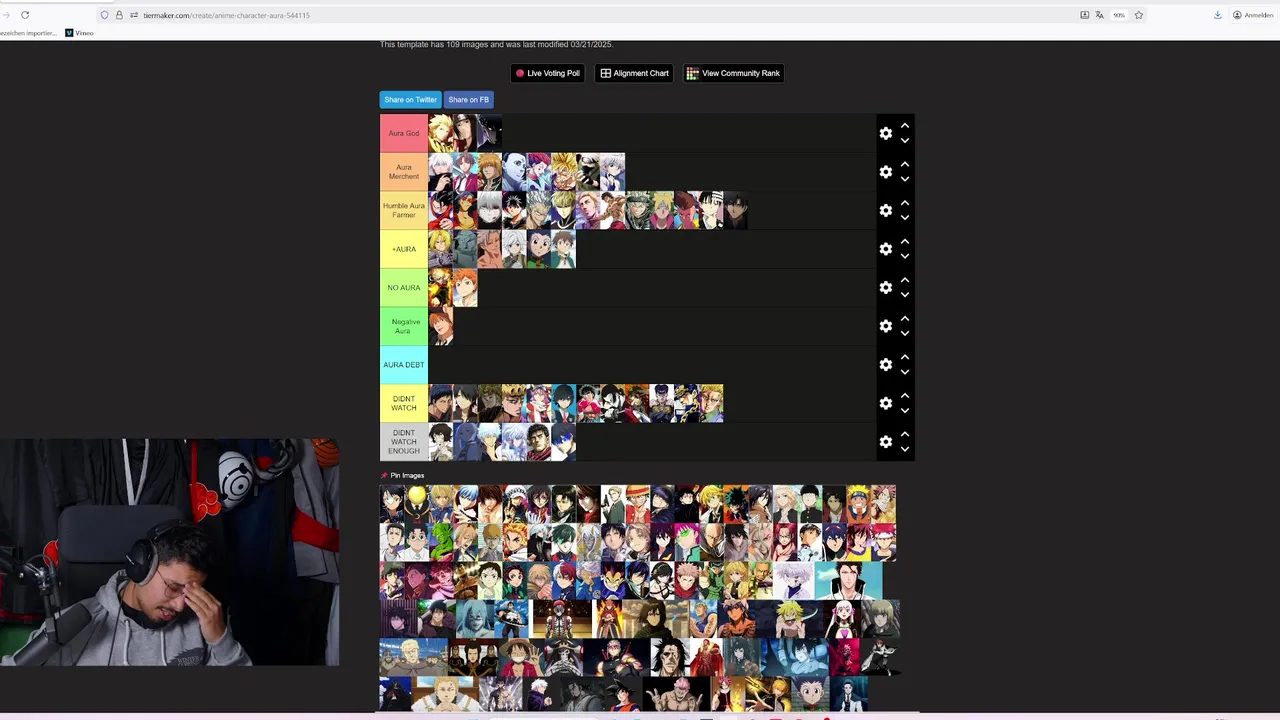Select the character in Negative Aura row
Screen dimensions: 1280x720
tap(441, 326)
